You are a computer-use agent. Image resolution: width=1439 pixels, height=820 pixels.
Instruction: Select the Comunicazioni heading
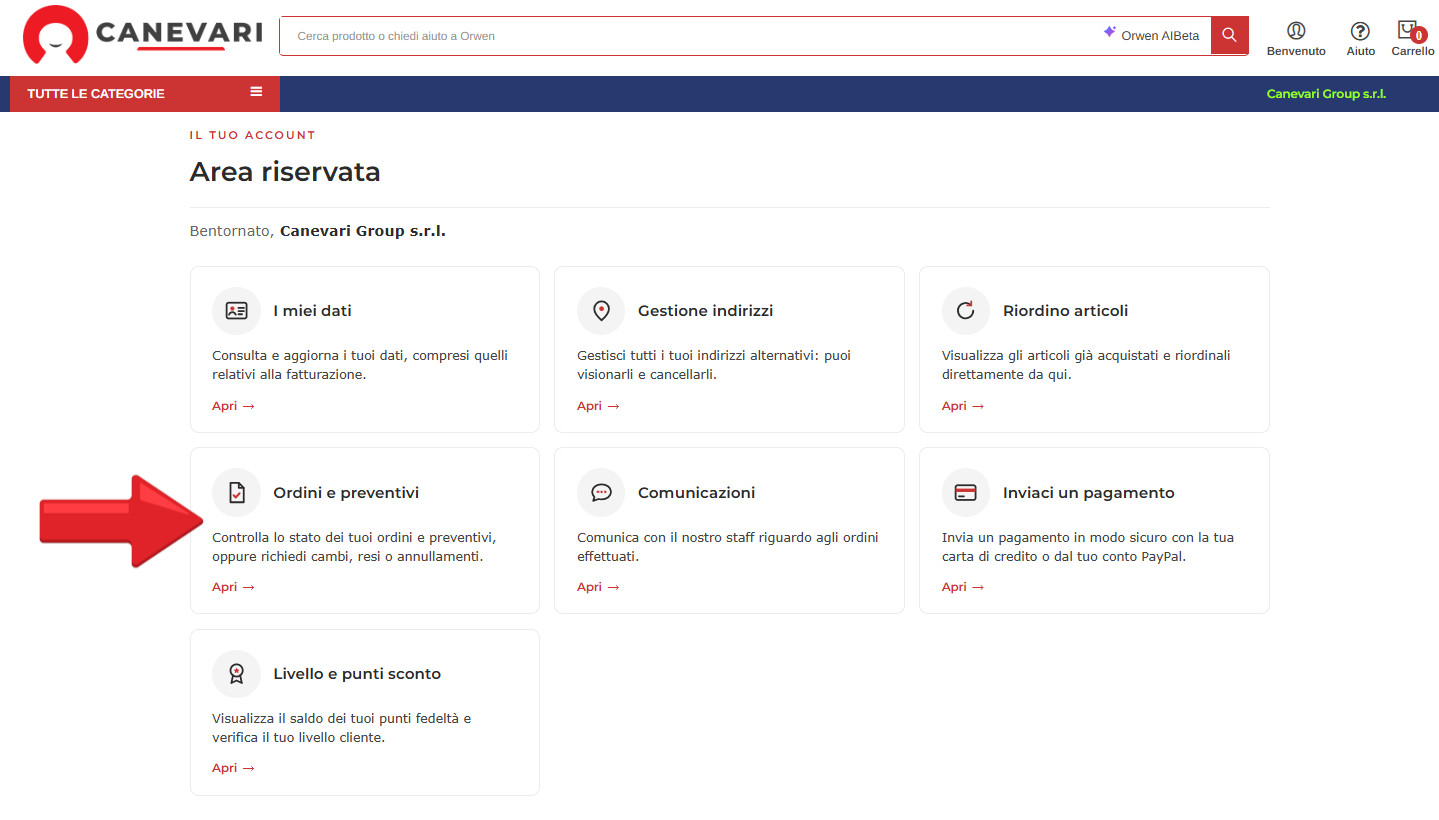(696, 493)
